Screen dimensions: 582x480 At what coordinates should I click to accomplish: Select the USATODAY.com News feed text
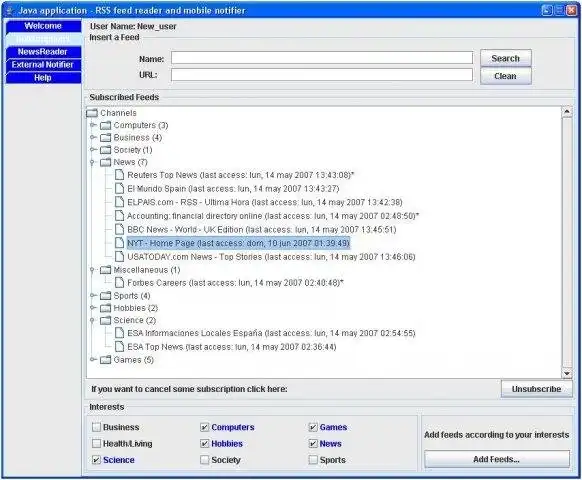271,257
